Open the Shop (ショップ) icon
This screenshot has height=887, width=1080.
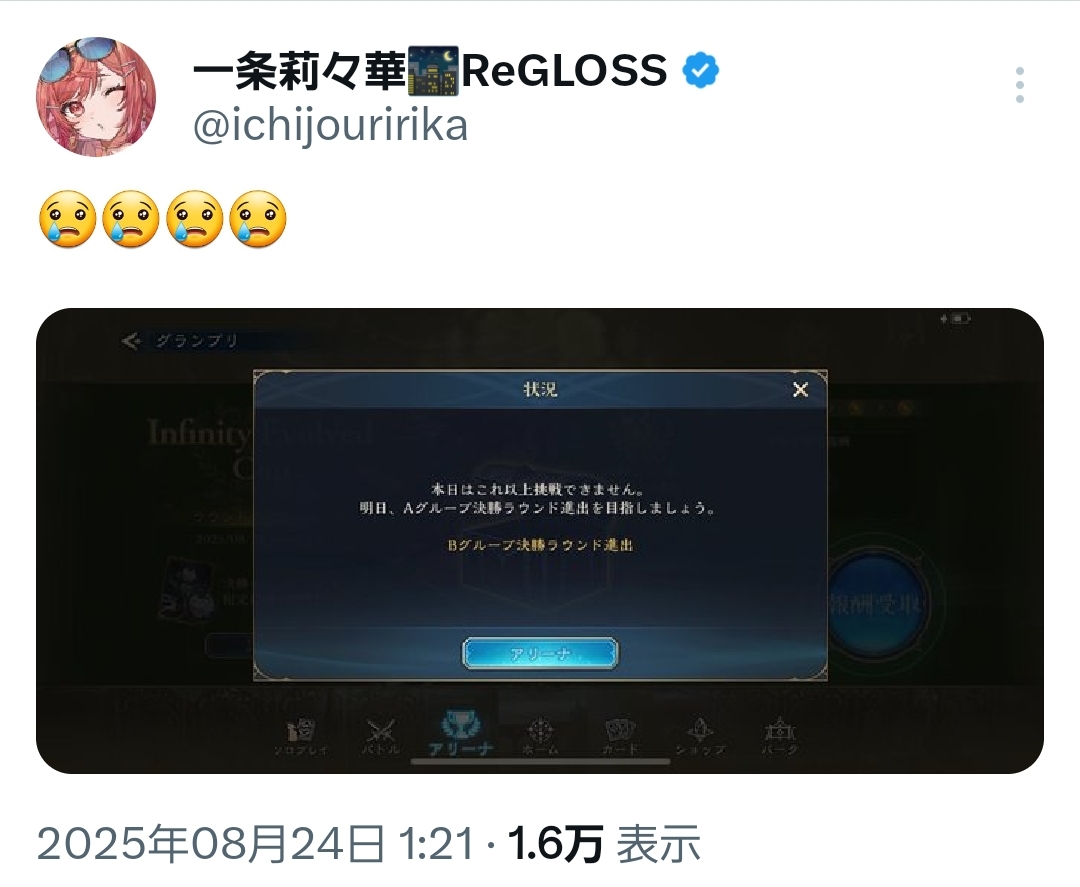coord(700,737)
